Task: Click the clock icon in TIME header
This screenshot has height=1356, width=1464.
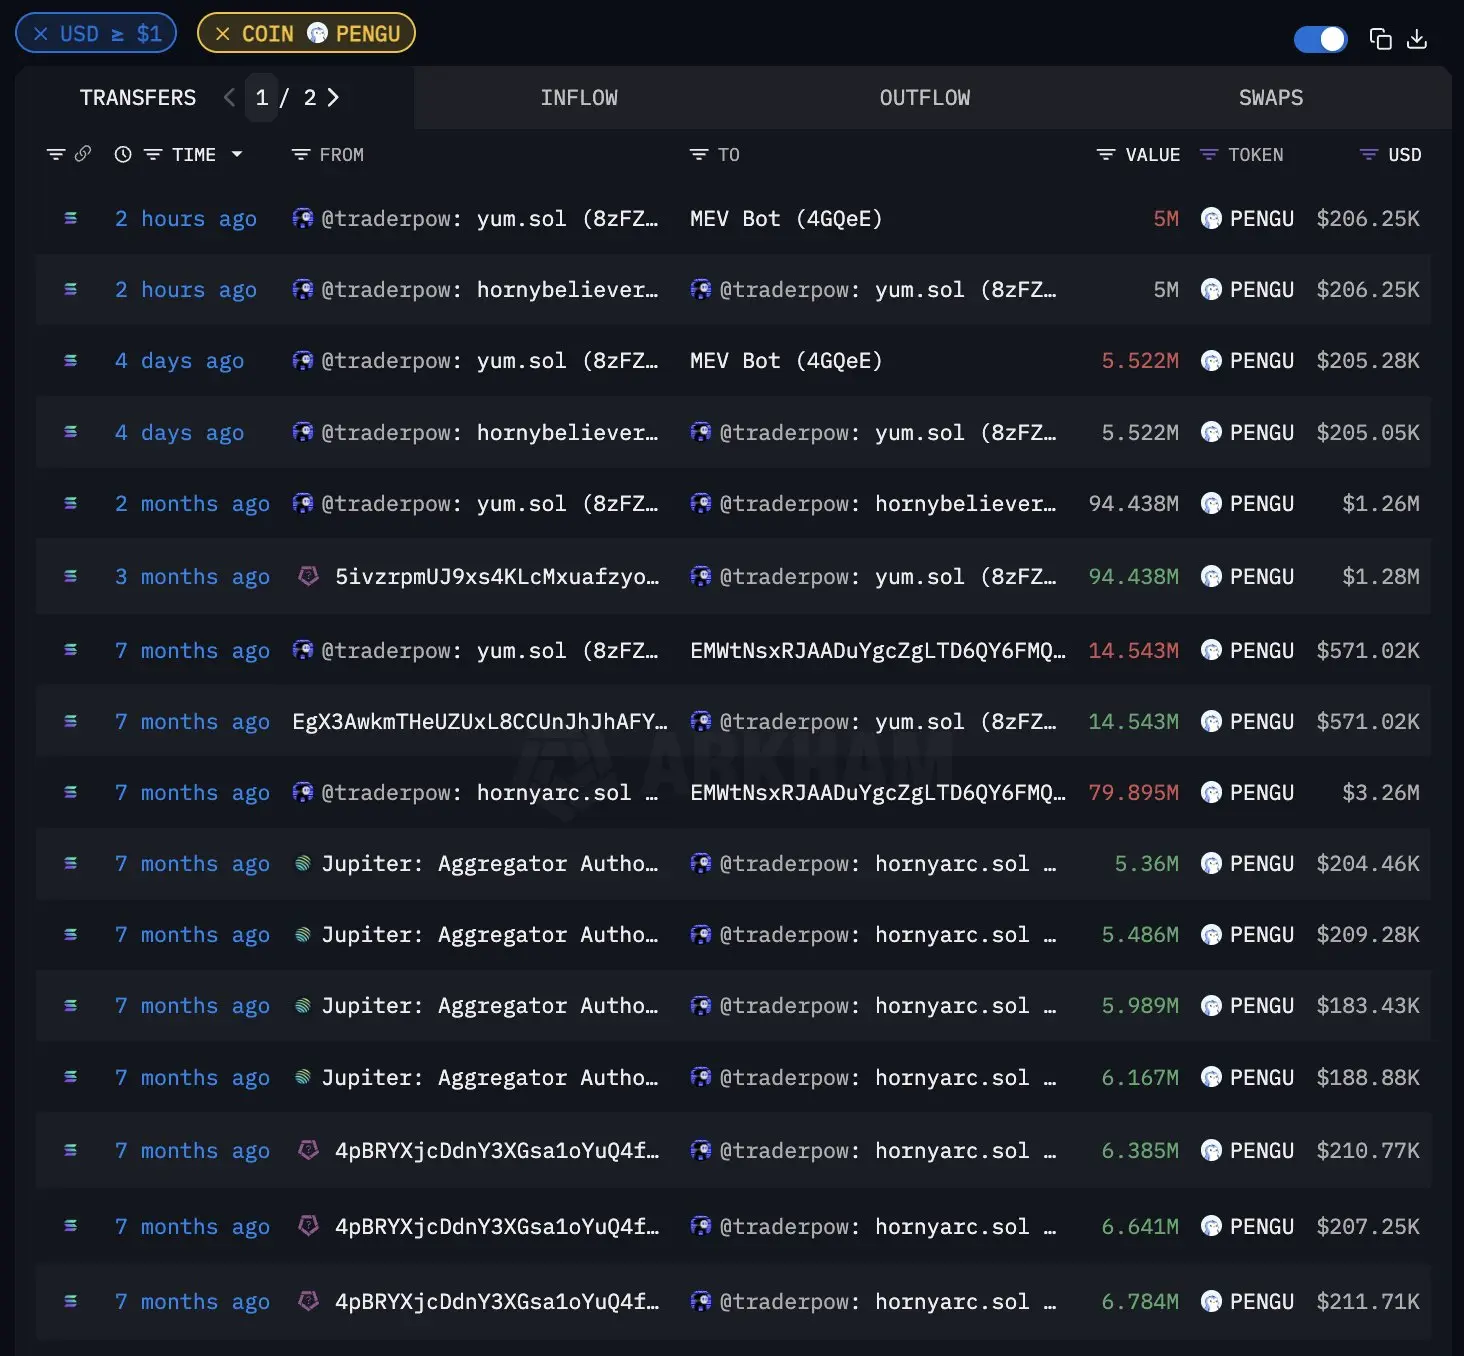Action: (123, 155)
